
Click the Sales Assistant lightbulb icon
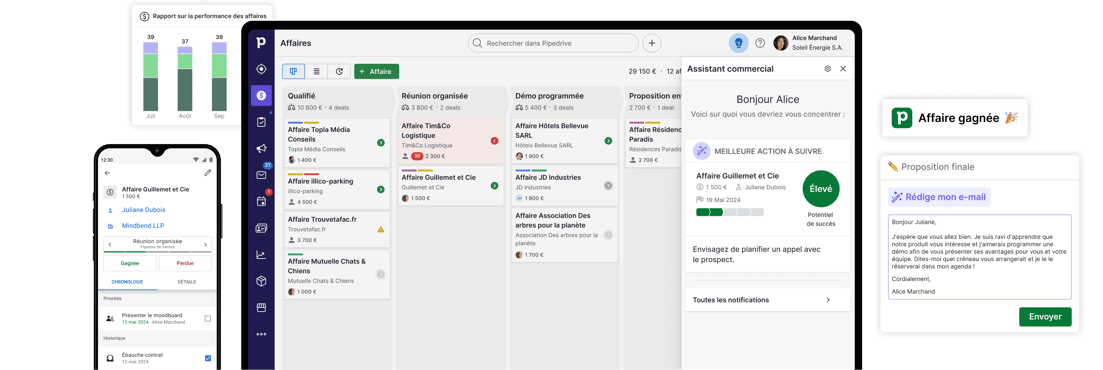click(739, 43)
